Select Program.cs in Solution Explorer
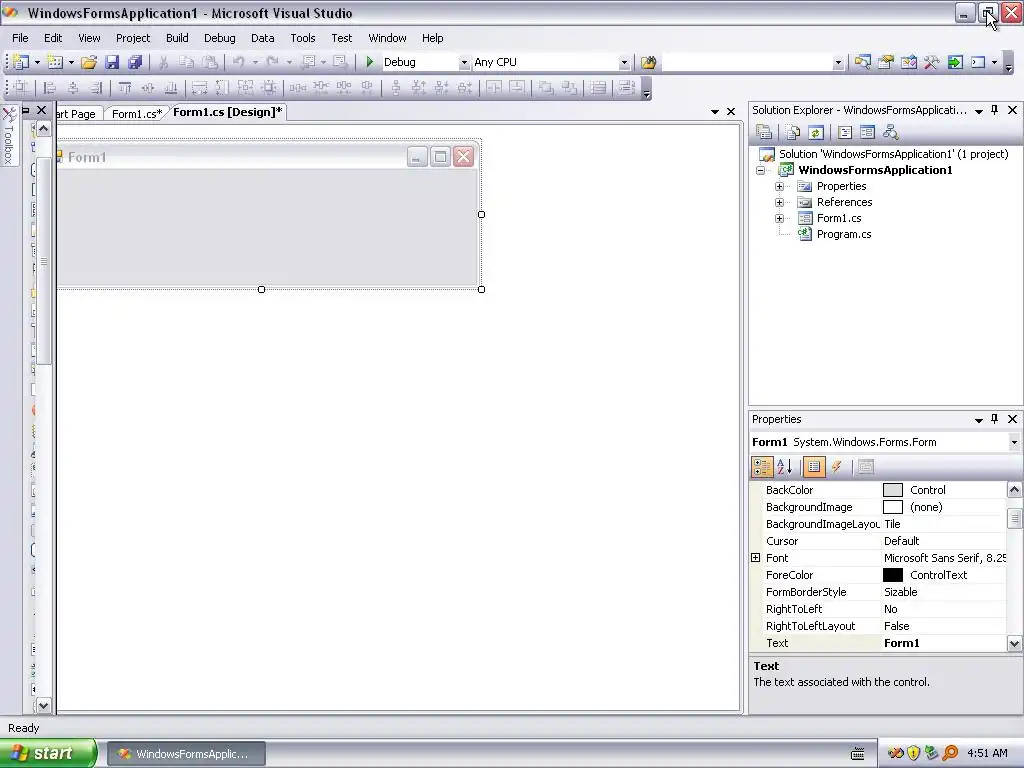Viewport: 1024px width, 768px height. pos(844,234)
